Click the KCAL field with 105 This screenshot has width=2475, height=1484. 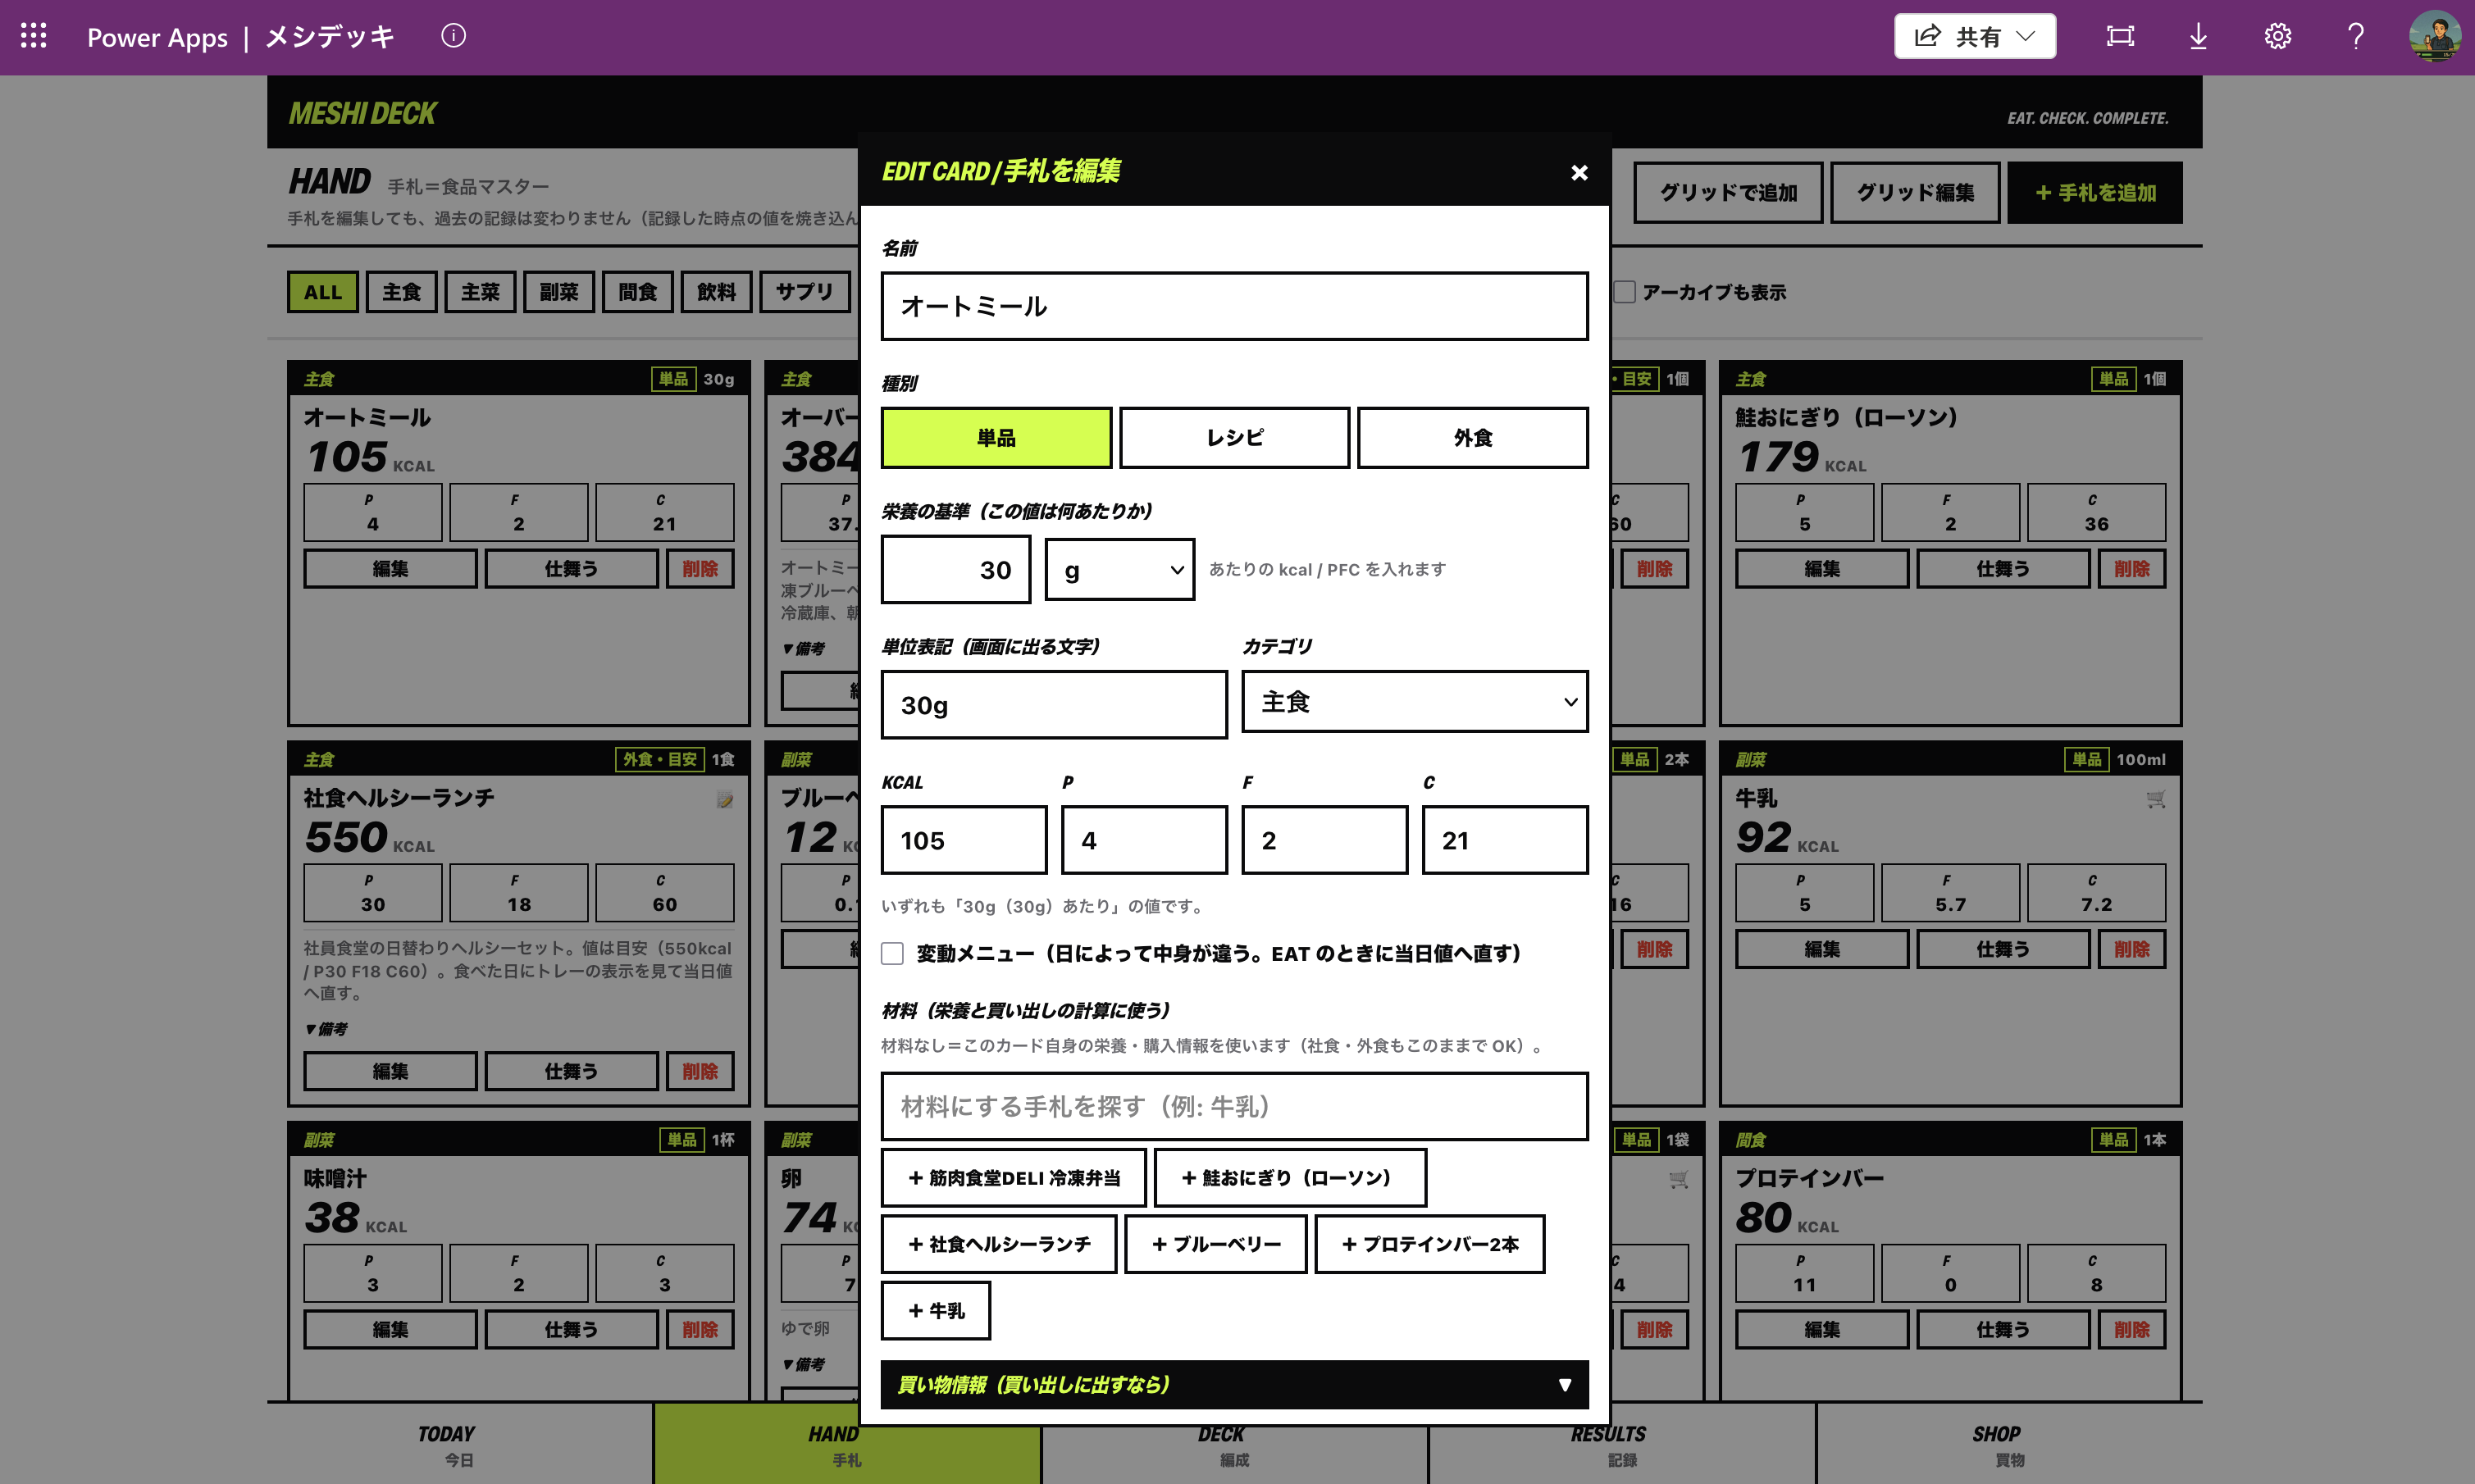pyautogui.click(x=963, y=840)
